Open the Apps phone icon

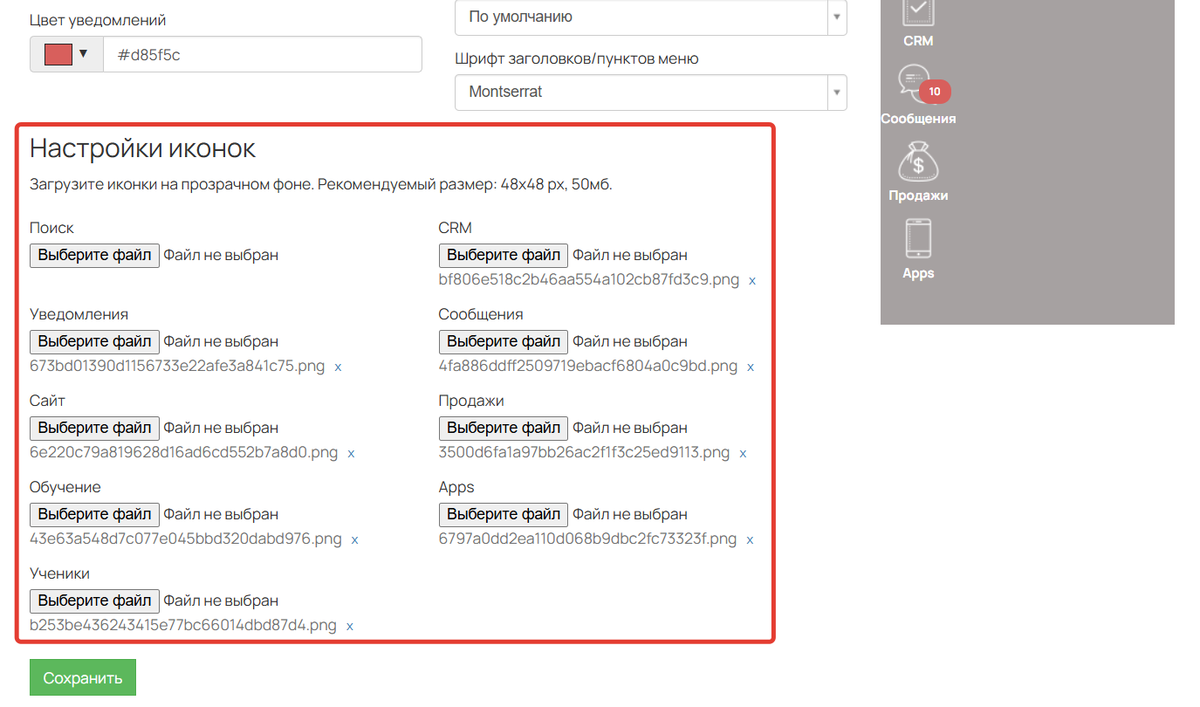918,239
